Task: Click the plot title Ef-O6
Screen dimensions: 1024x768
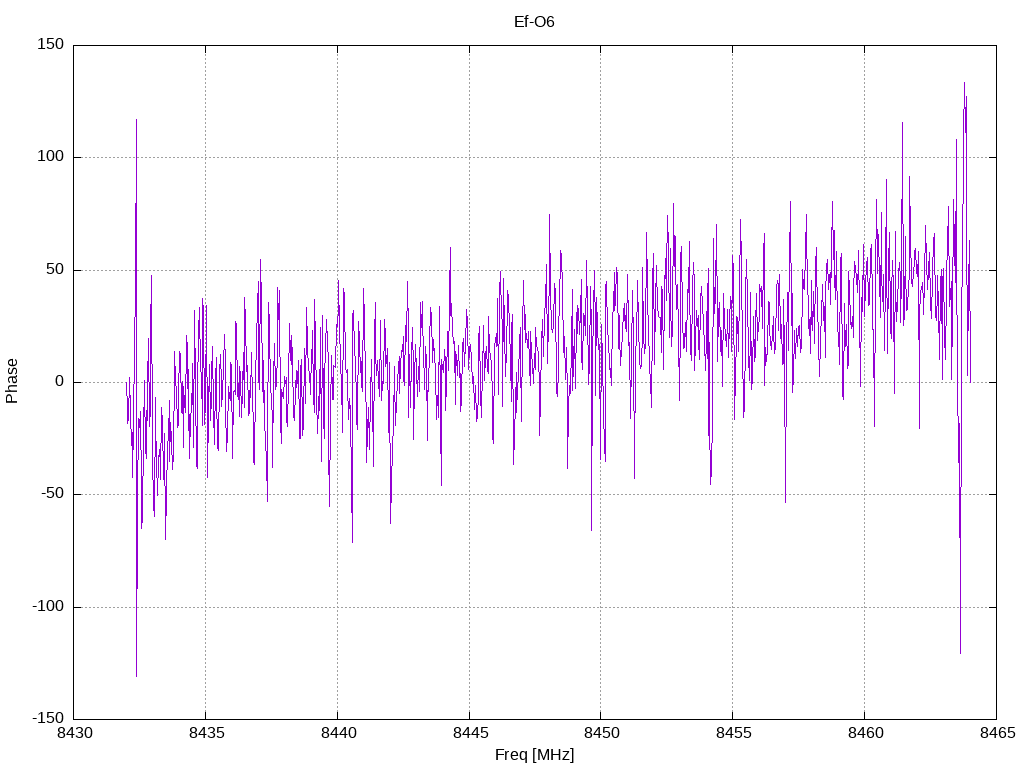Action: (x=534, y=22)
